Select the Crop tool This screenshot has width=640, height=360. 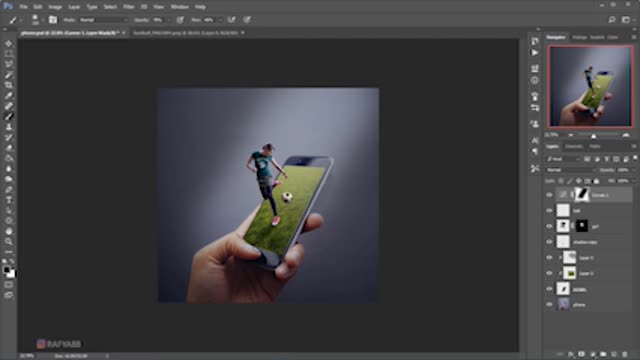coord(9,85)
